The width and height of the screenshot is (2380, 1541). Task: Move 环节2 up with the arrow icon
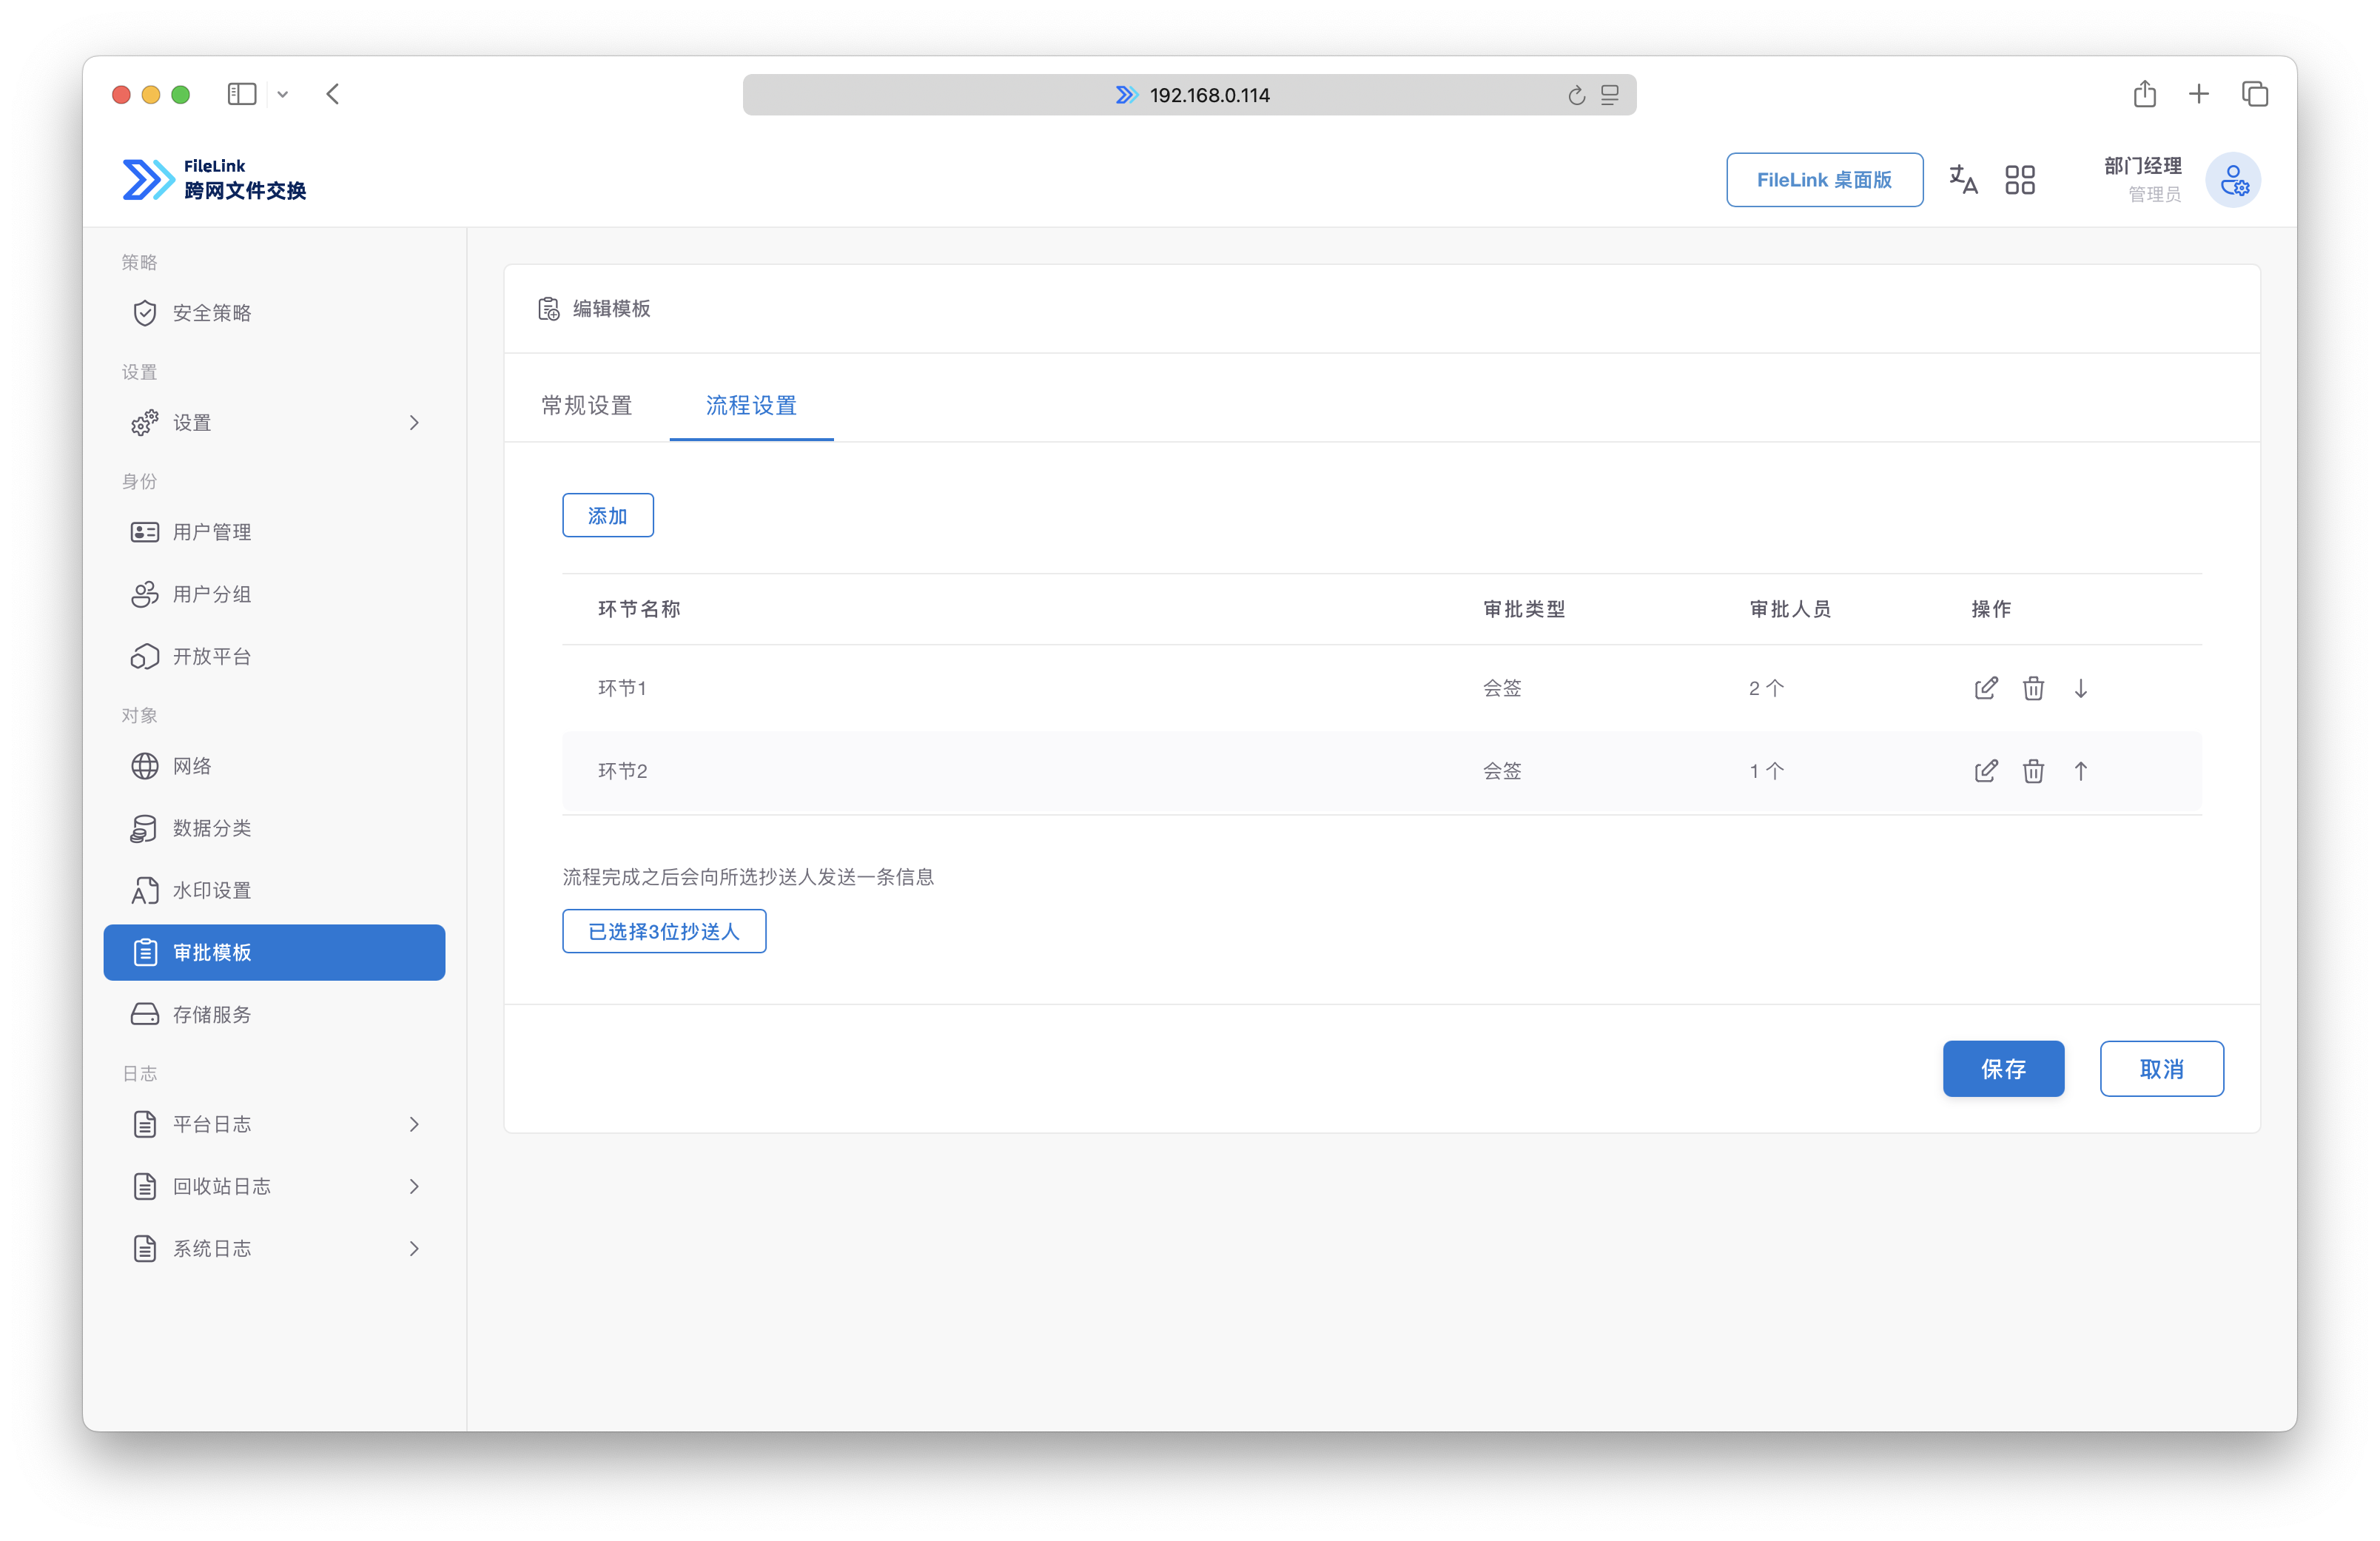coord(2081,771)
